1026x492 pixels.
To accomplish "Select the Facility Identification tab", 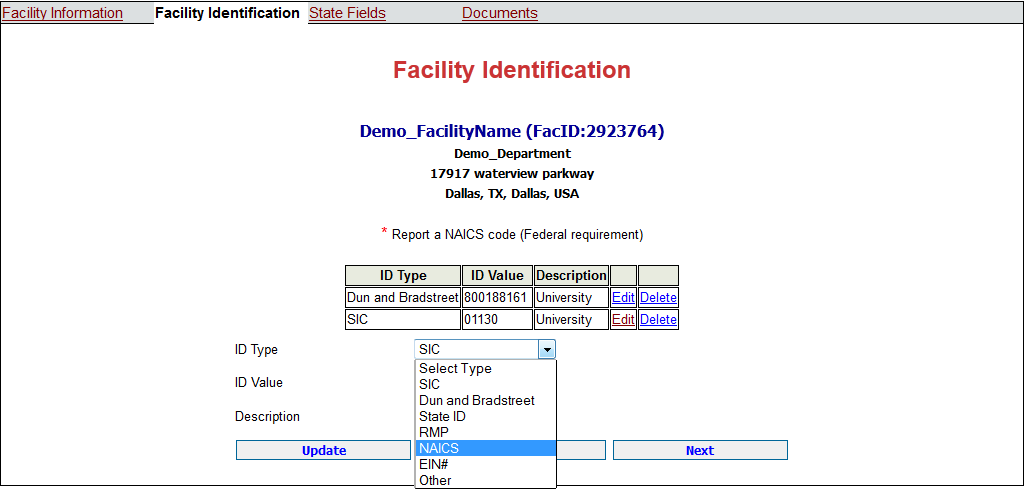I will [227, 13].
